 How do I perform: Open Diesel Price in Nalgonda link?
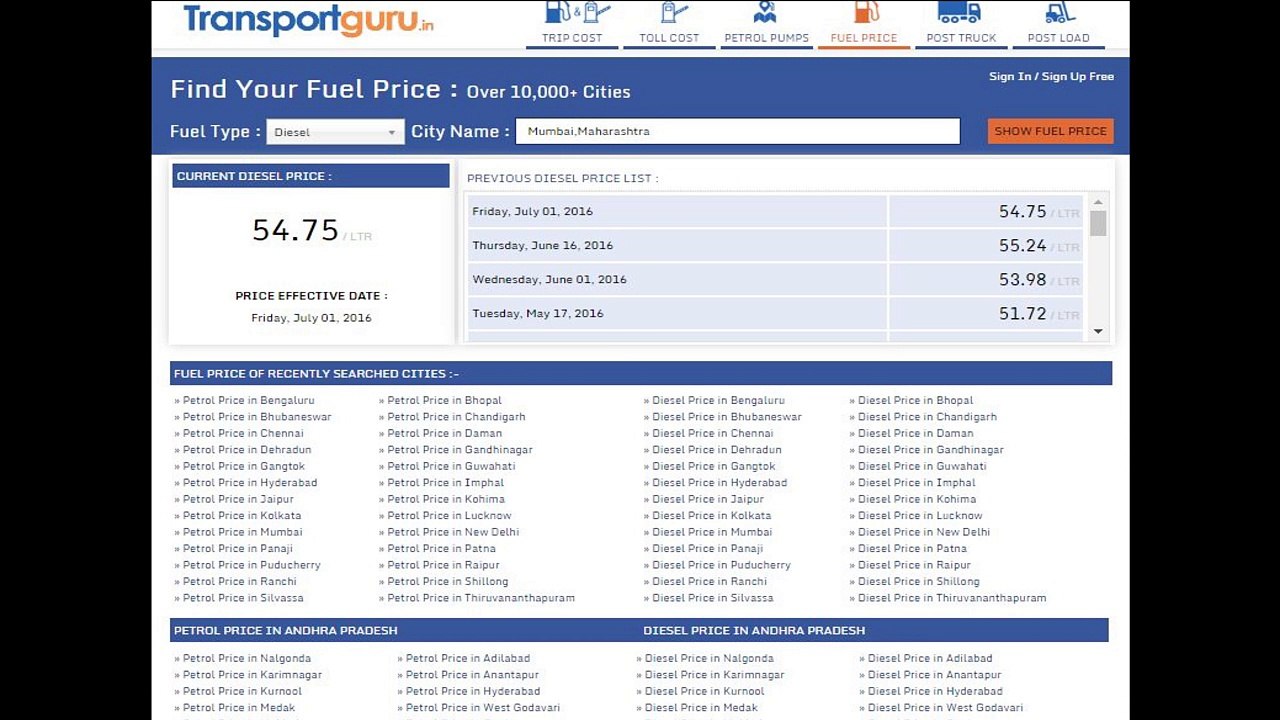(x=709, y=658)
